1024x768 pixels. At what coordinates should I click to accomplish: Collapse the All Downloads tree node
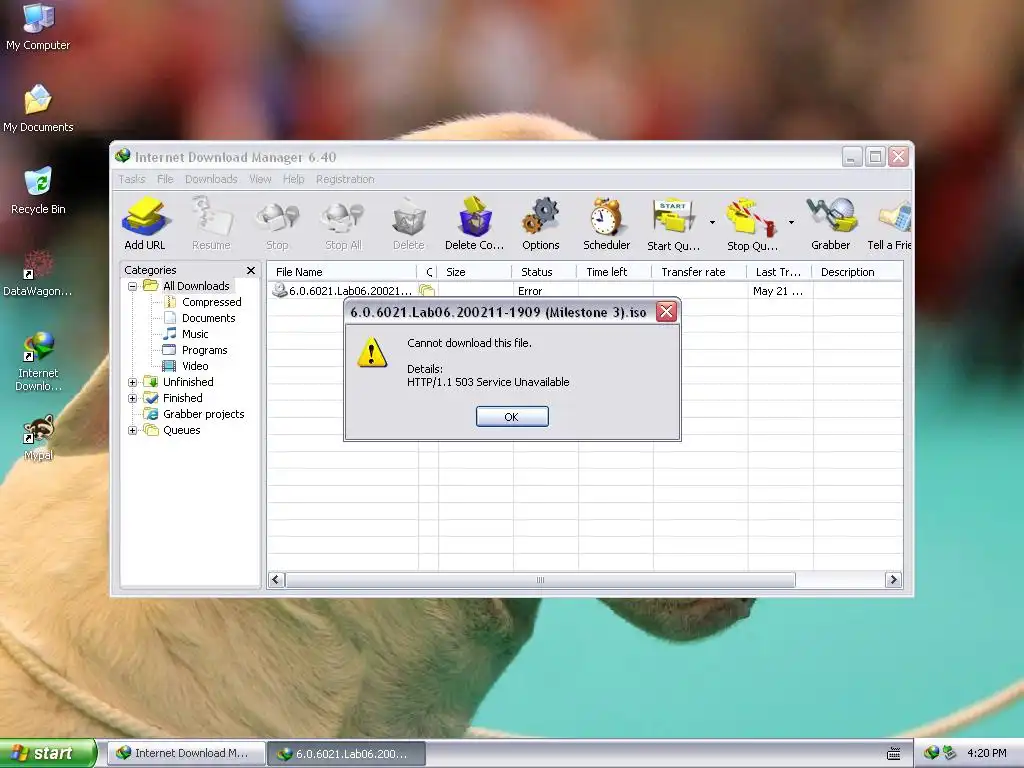click(133, 286)
